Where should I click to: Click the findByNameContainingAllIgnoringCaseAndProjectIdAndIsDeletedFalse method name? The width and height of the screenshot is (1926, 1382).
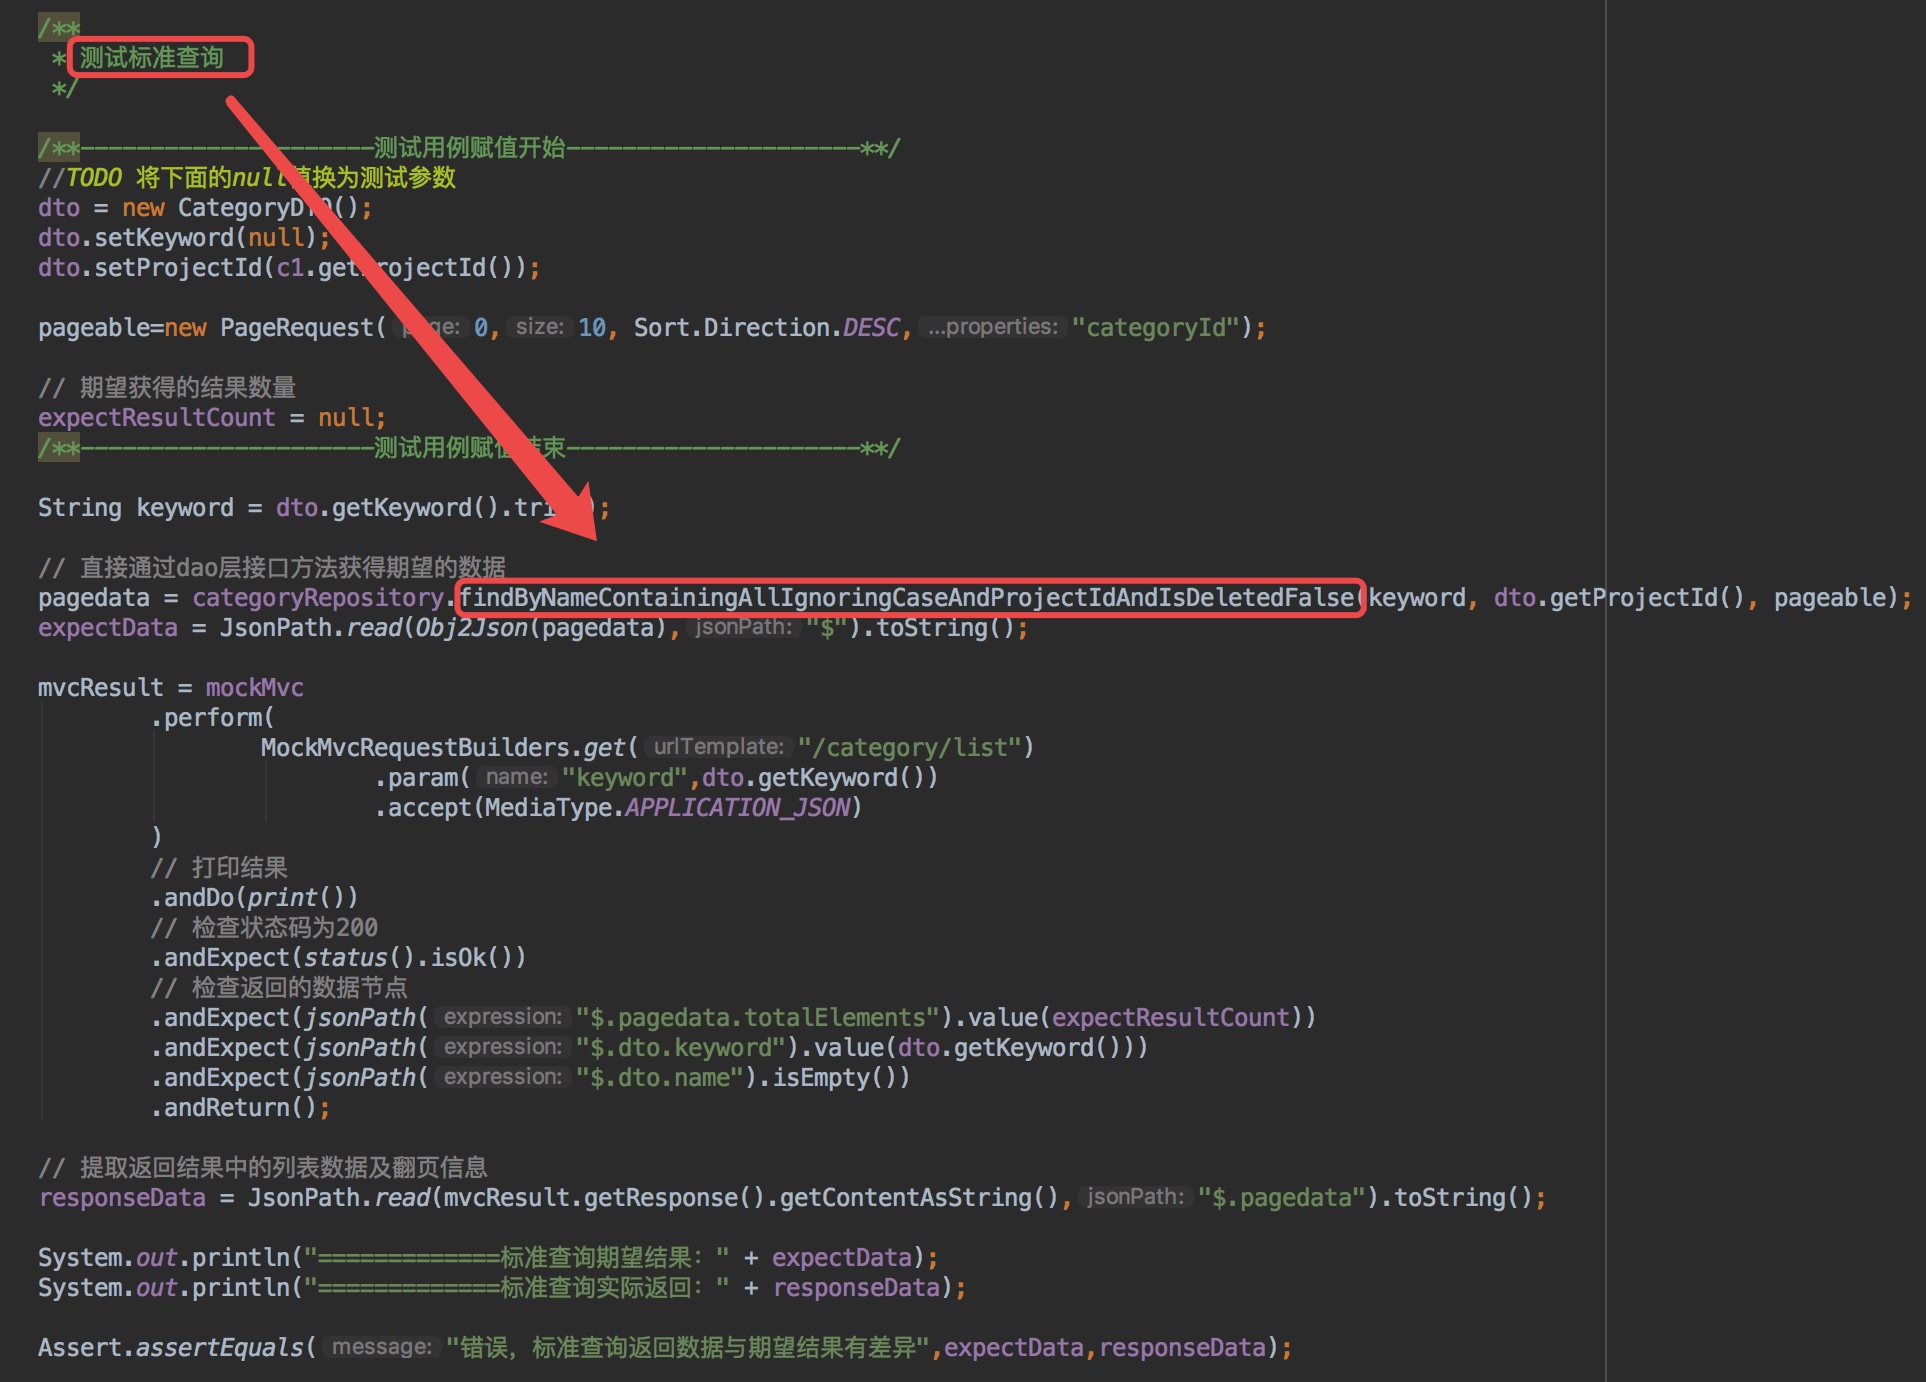point(908,598)
